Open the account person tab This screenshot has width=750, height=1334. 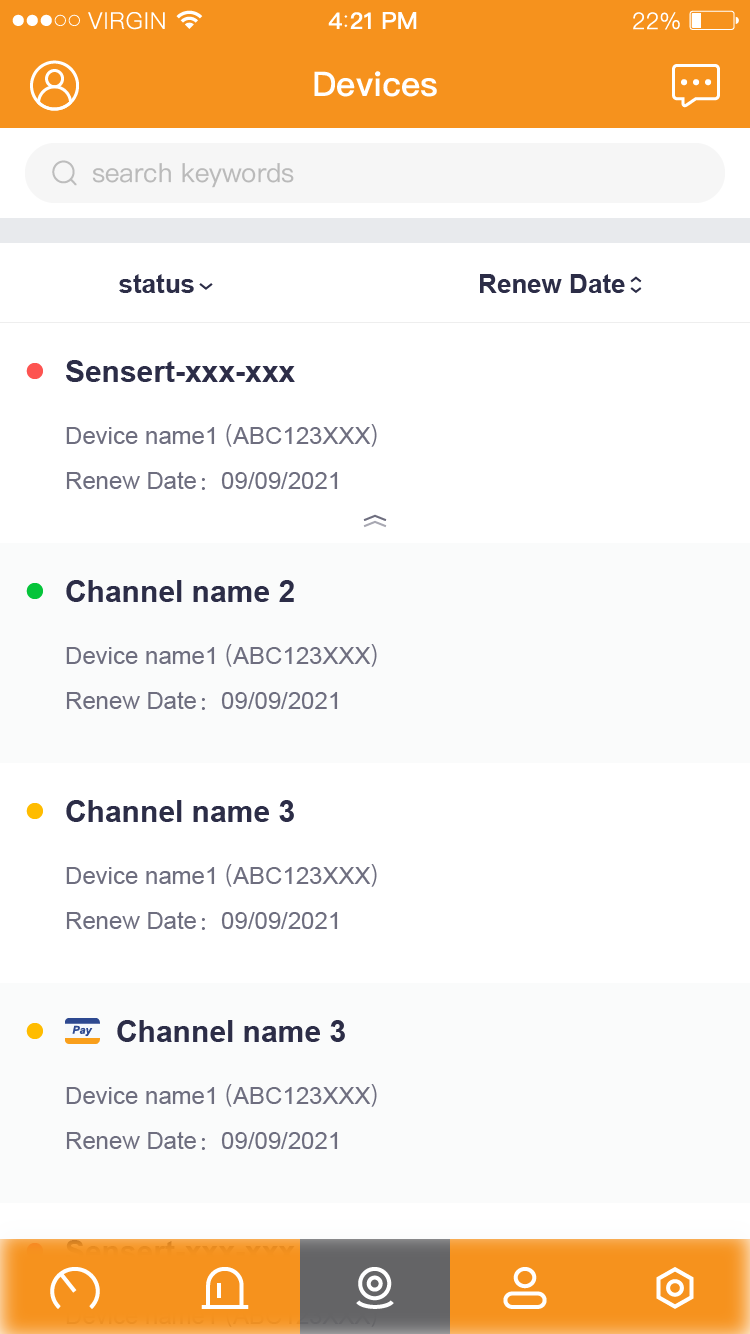click(524, 1288)
